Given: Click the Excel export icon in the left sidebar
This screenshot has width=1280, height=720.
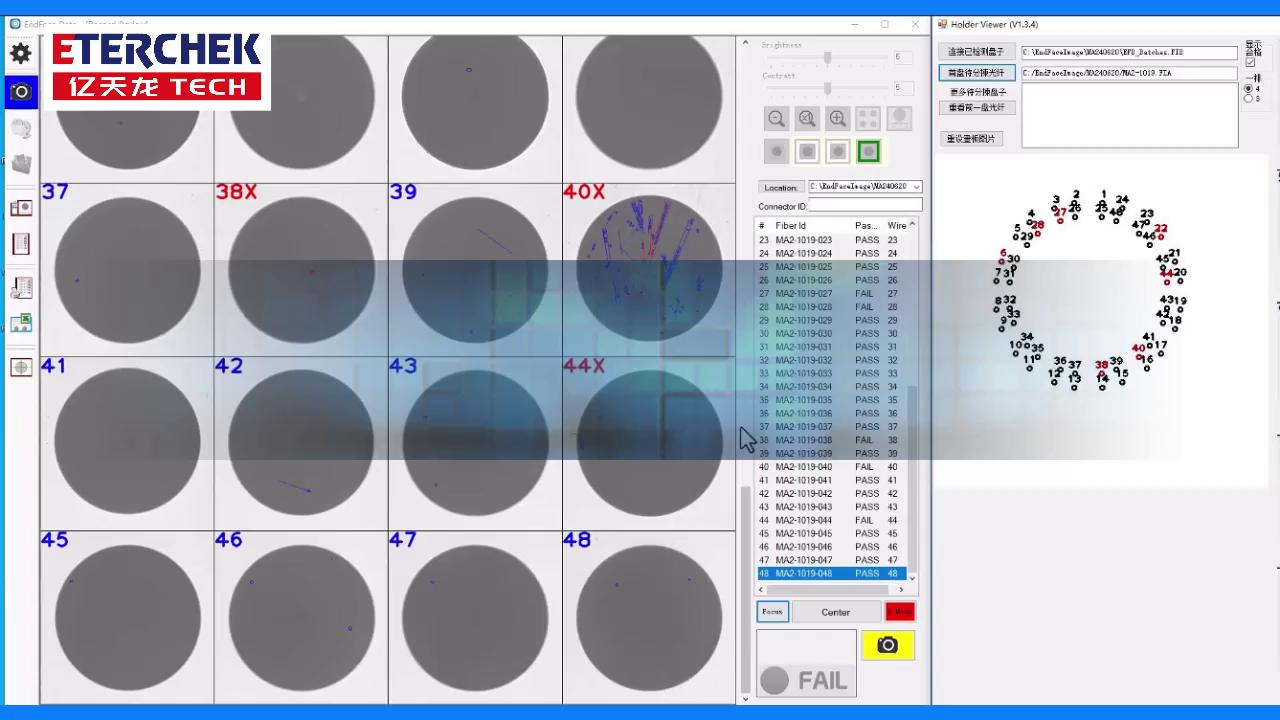Looking at the screenshot, I should (x=21, y=323).
